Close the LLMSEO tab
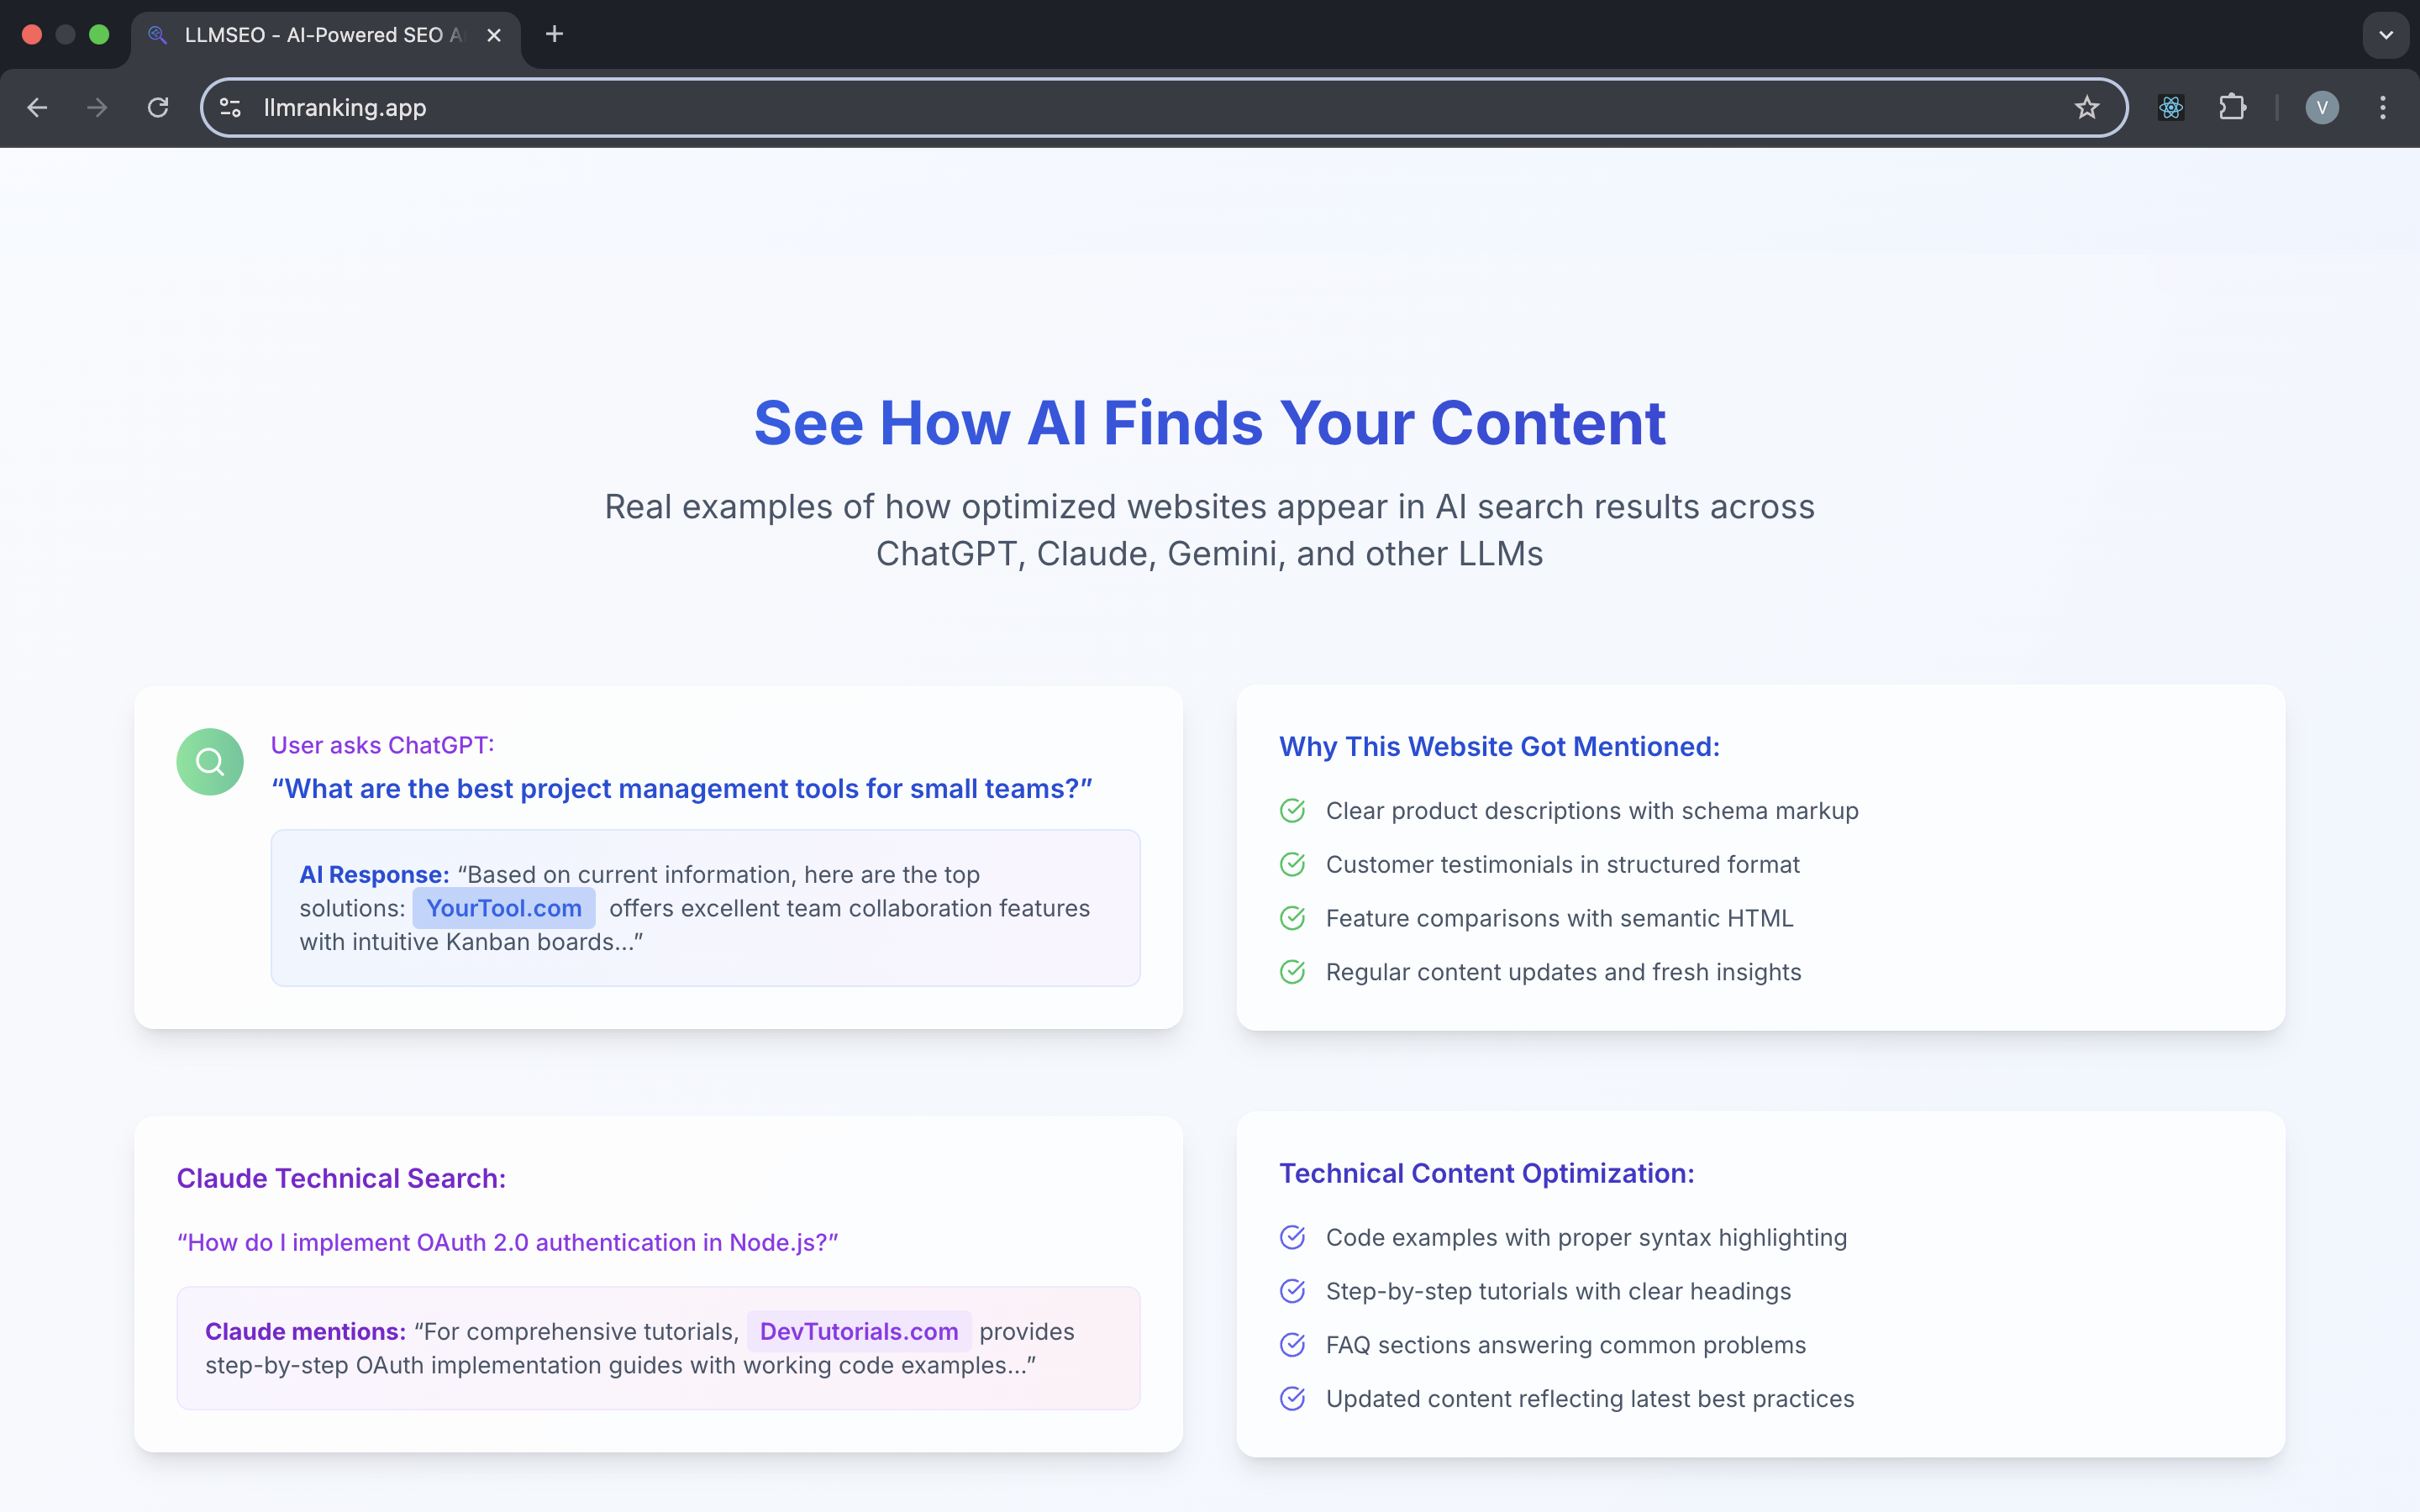Image resolution: width=2420 pixels, height=1512 pixels. 494,35
